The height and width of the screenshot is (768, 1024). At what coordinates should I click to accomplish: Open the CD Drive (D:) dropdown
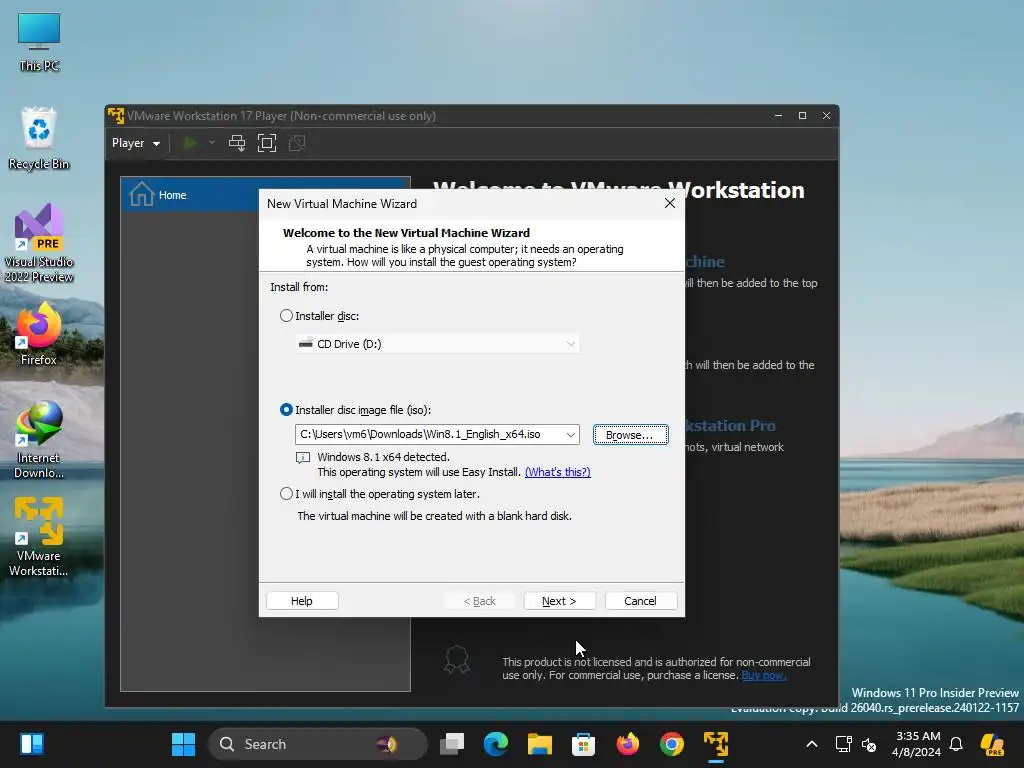(x=437, y=344)
